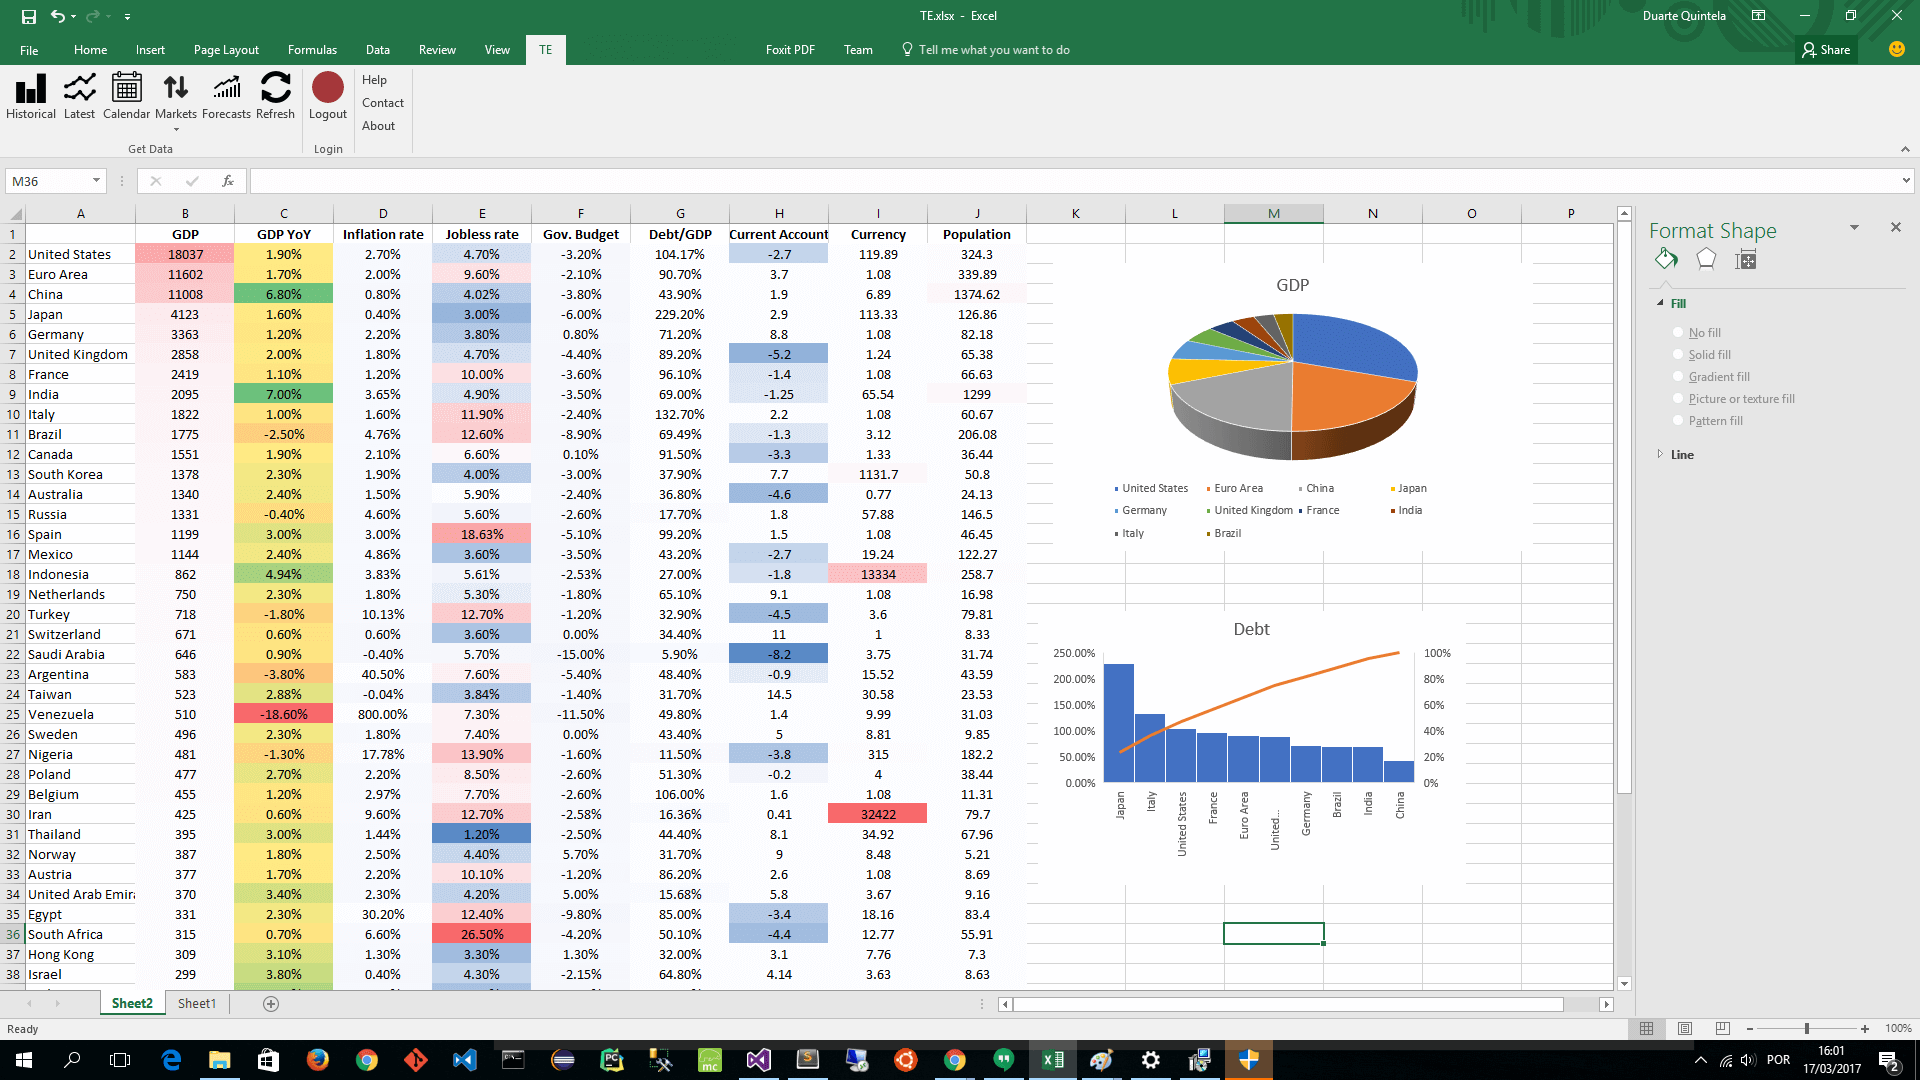Screen dimensions: 1920x1080
Task: Click the Forecasts icon
Action: [226, 90]
